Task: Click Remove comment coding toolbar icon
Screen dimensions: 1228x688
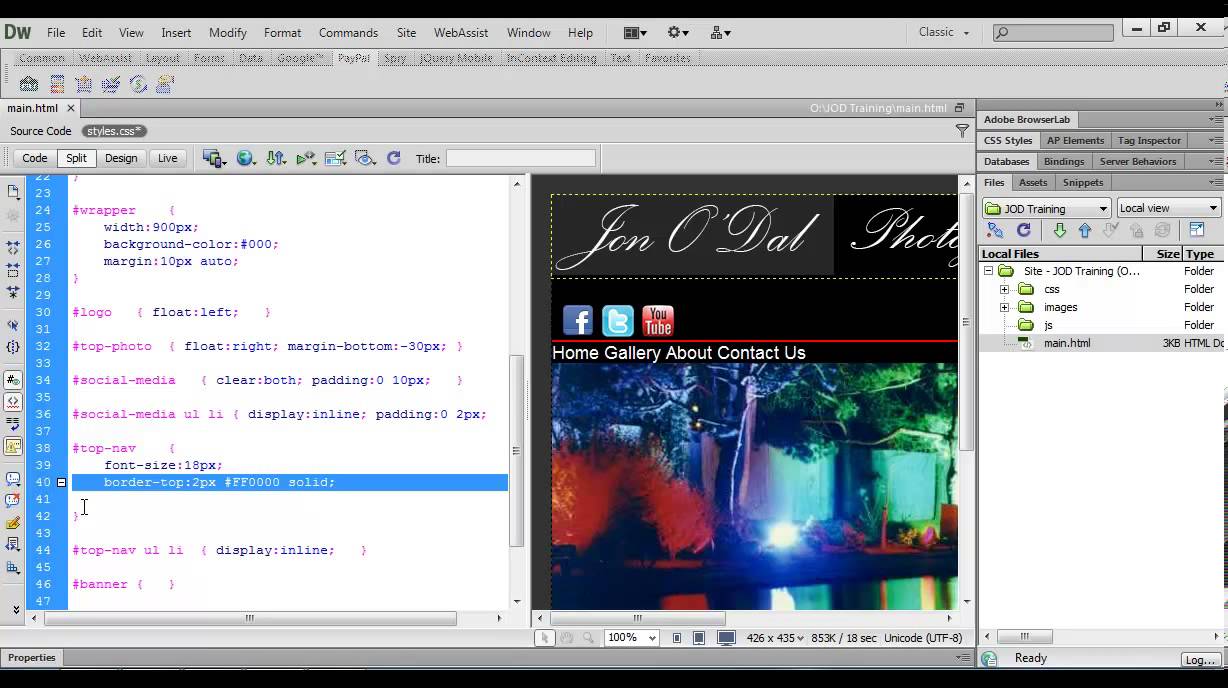Action: 13,501
